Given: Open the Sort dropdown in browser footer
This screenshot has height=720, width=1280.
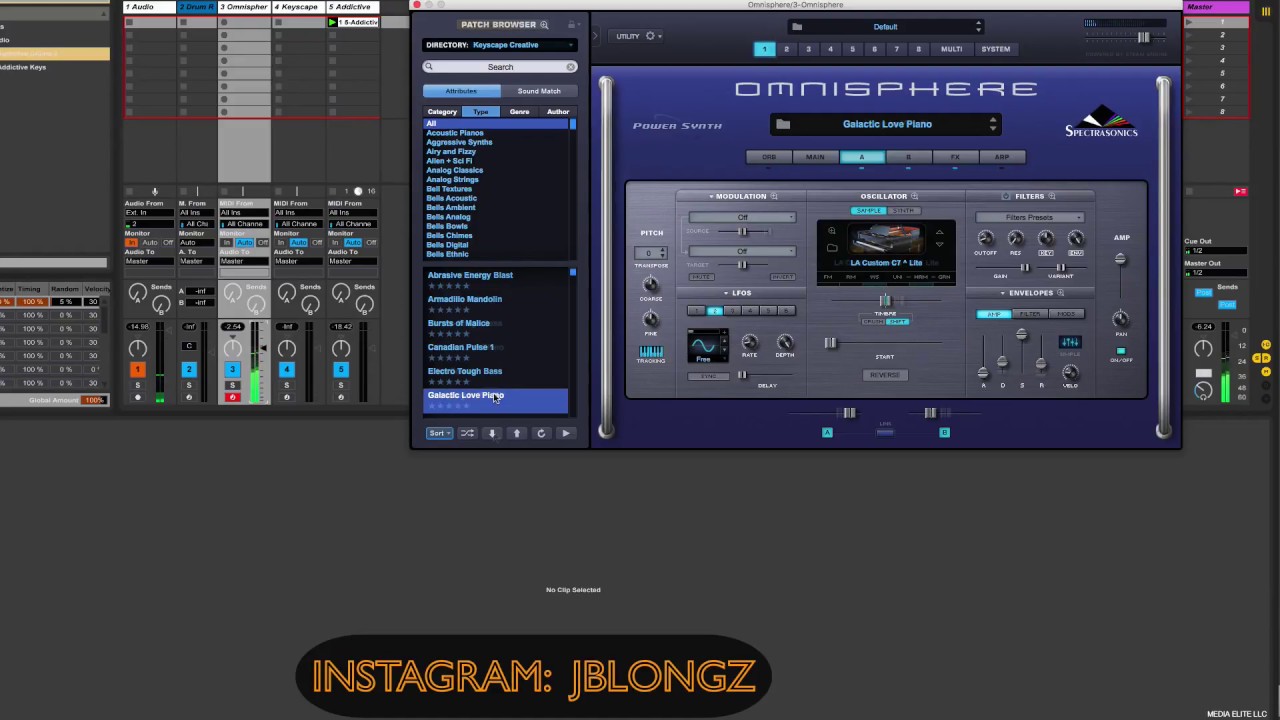Looking at the screenshot, I should 439,433.
